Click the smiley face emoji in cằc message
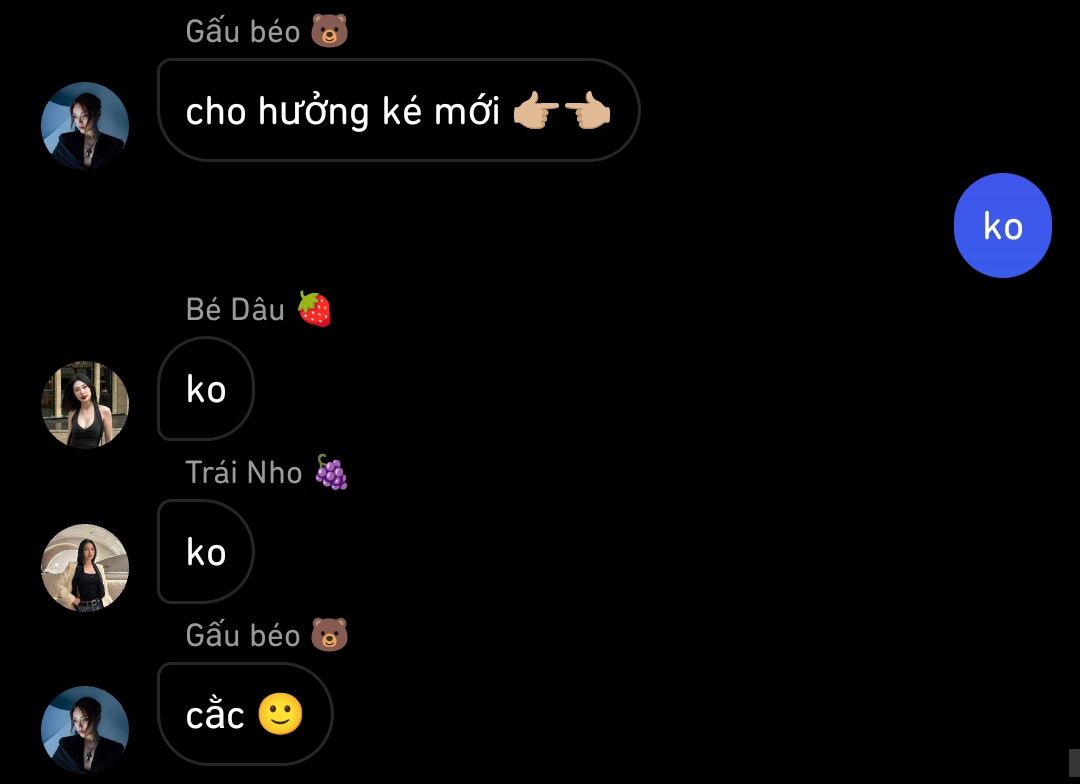This screenshot has height=784, width=1080. click(280, 714)
